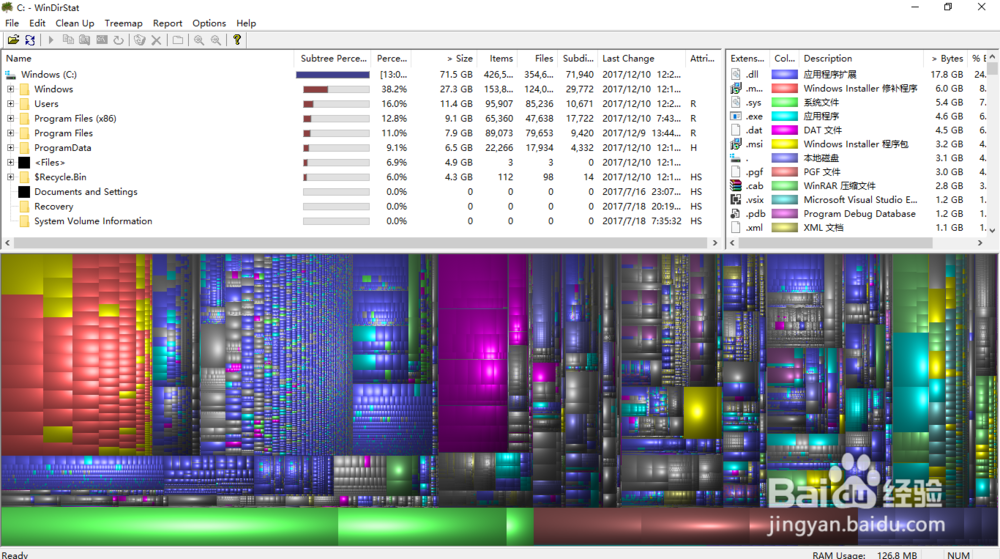Expand the <Files> node
1000x559 pixels.
(x=10, y=163)
